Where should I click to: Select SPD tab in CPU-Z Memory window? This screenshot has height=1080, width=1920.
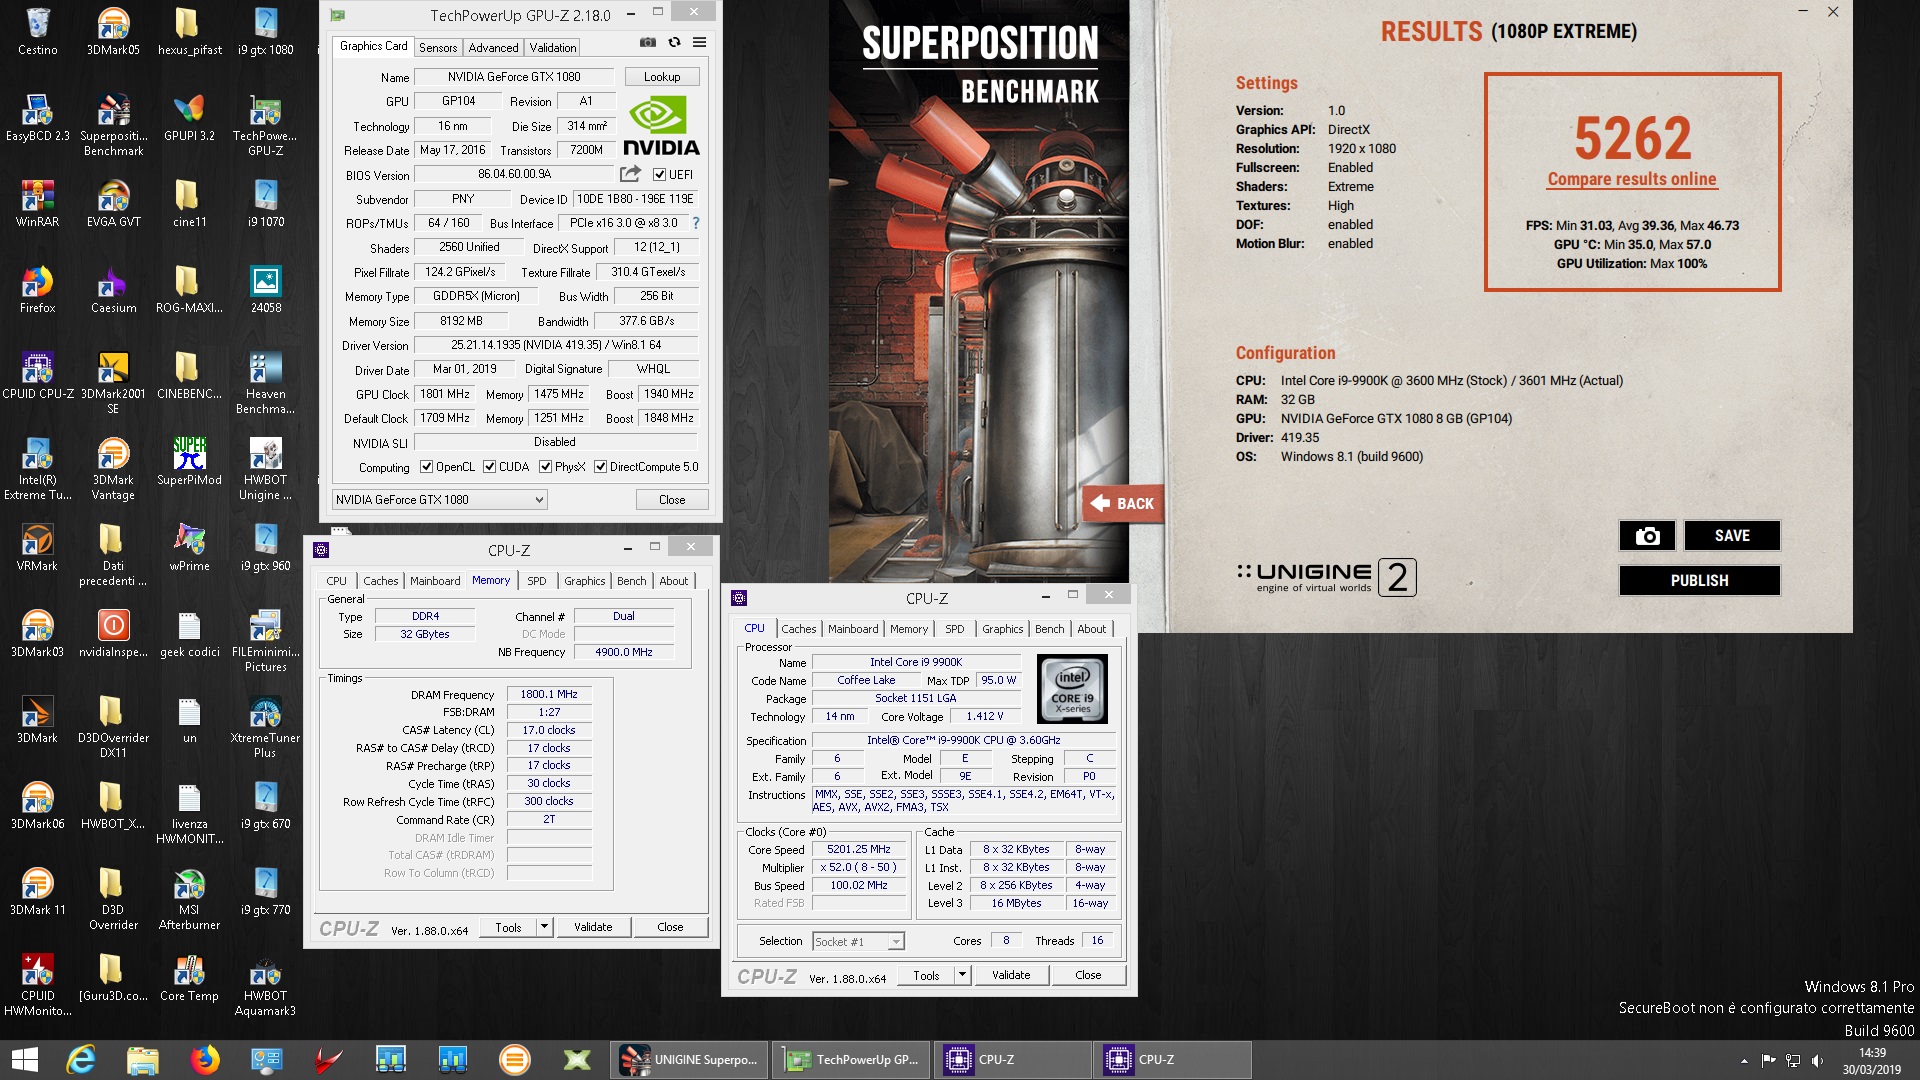(x=537, y=580)
